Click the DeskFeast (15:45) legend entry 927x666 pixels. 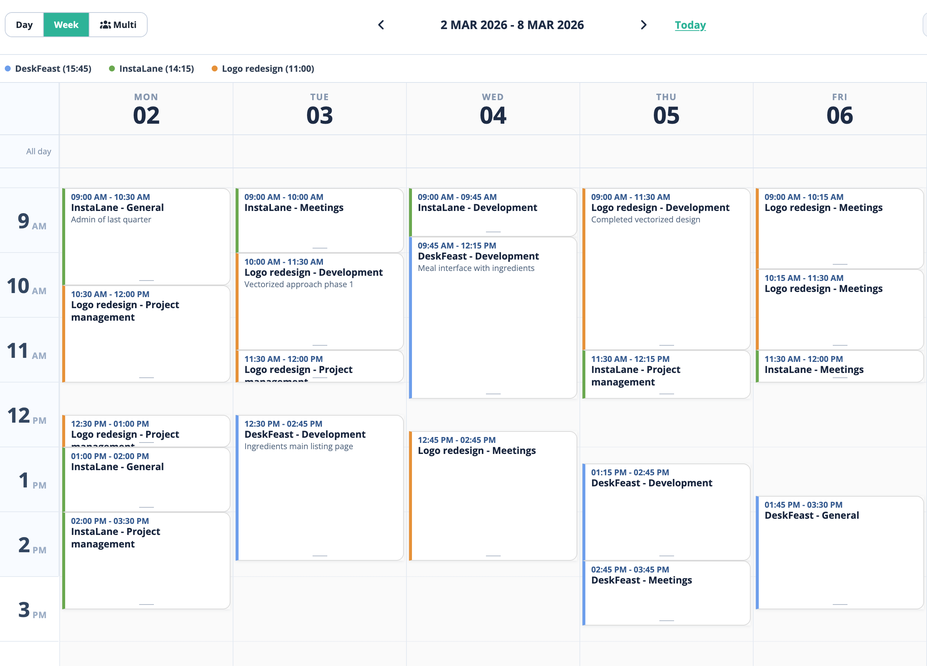tap(48, 69)
